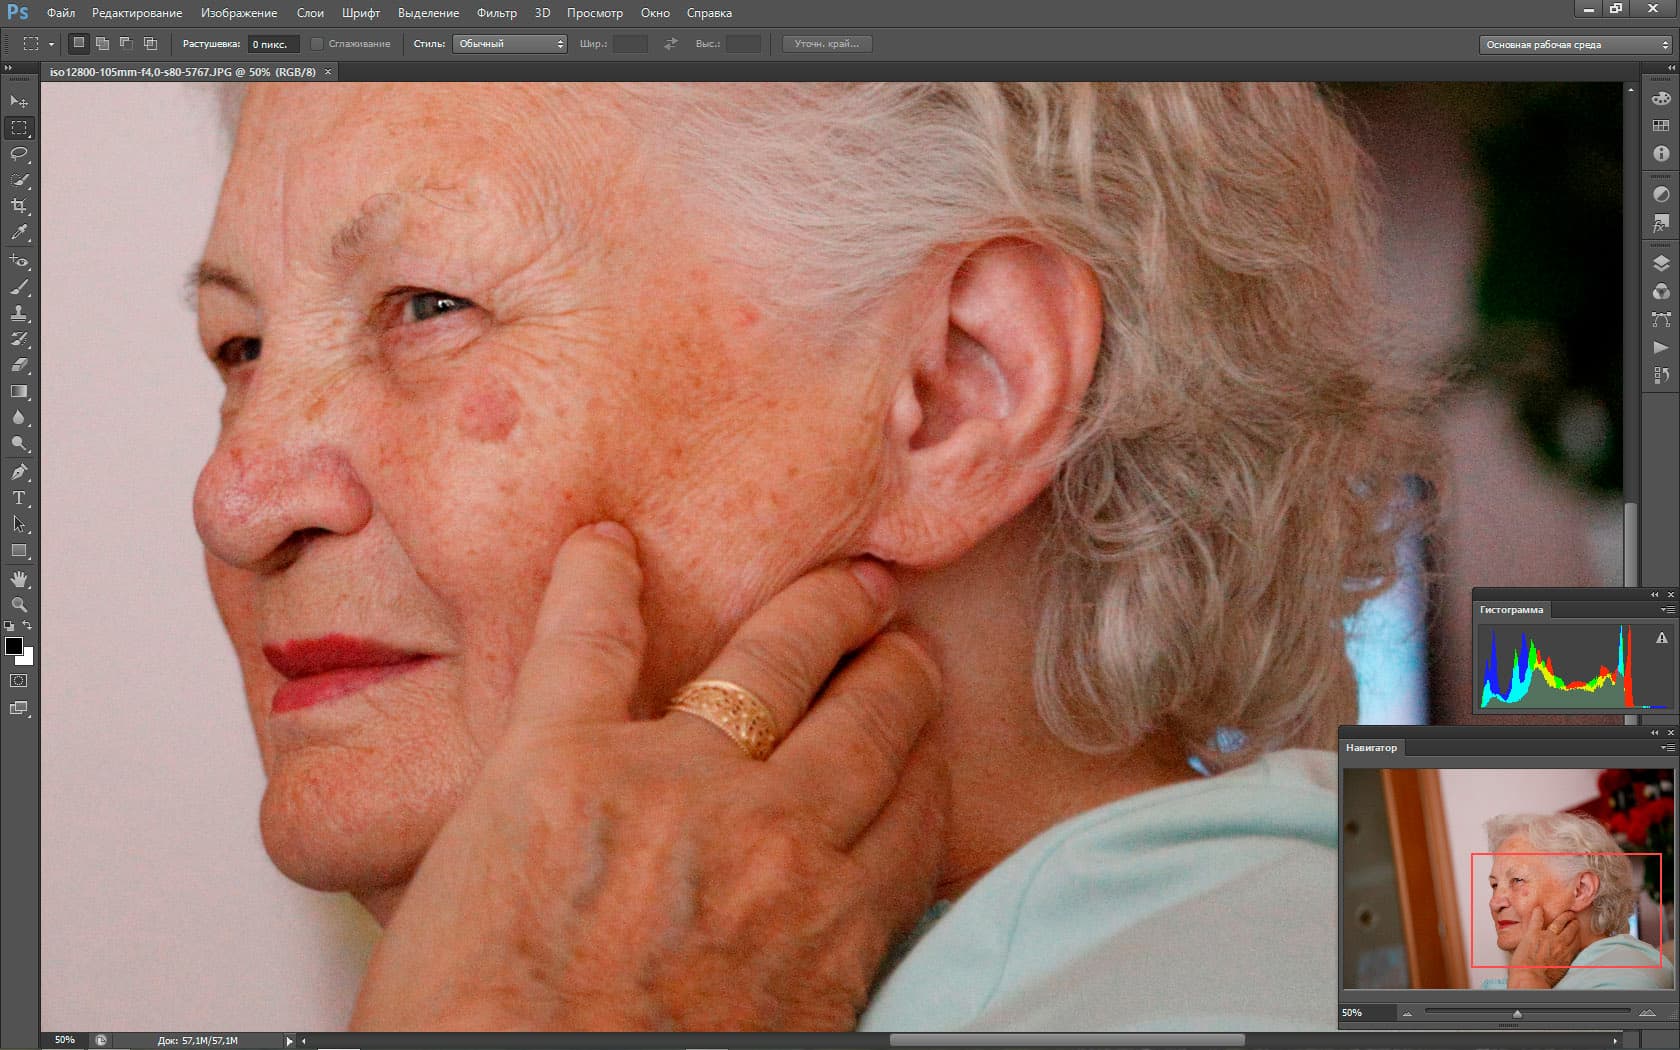Image resolution: width=1680 pixels, height=1050 pixels.
Task: Open the Info panel icon
Action: pyautogui.click(x=1660, y=153)
